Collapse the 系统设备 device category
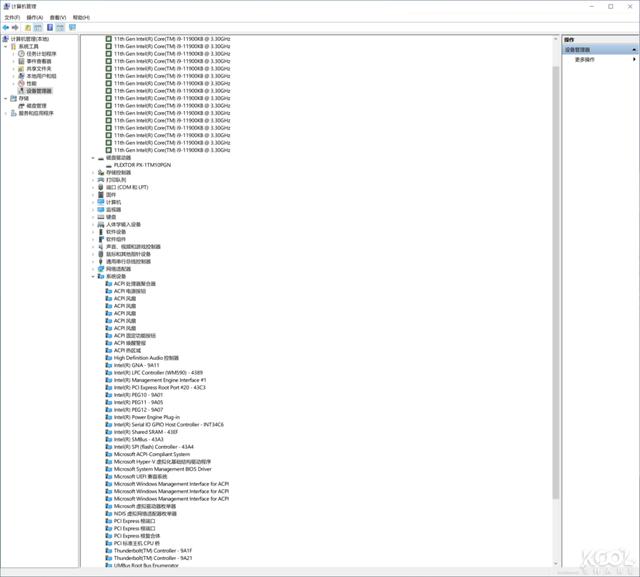Screen dimensions: 640x577 click(x=93, y=276)
